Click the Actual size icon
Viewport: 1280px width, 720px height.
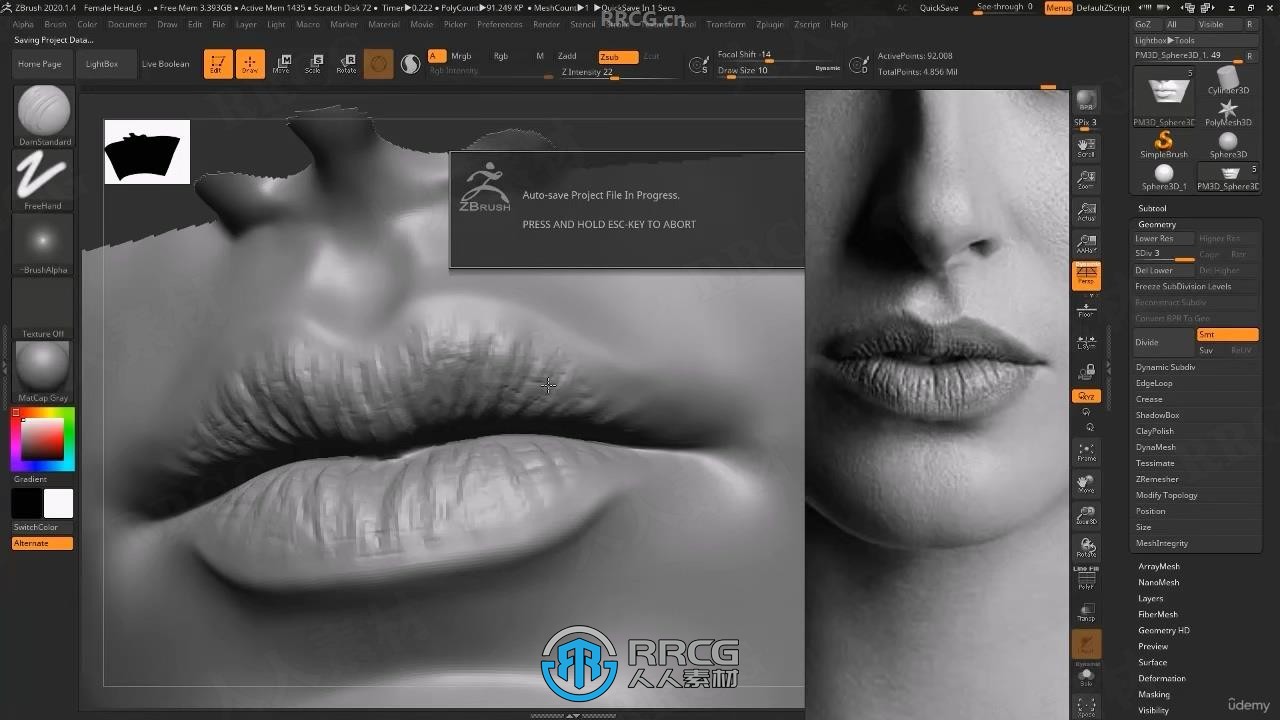coord(1086,212)
